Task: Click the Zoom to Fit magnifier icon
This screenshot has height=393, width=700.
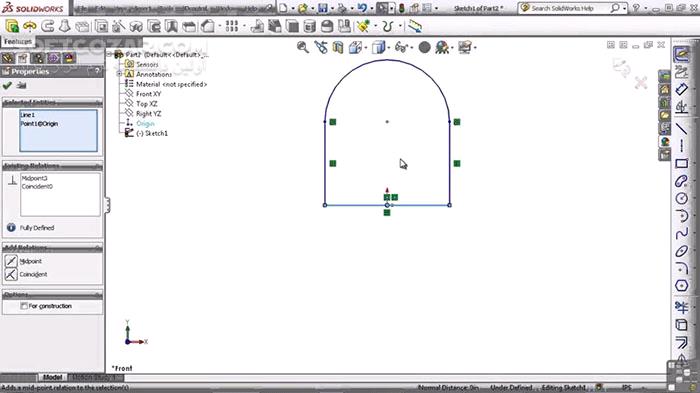Action: [303, 47]
